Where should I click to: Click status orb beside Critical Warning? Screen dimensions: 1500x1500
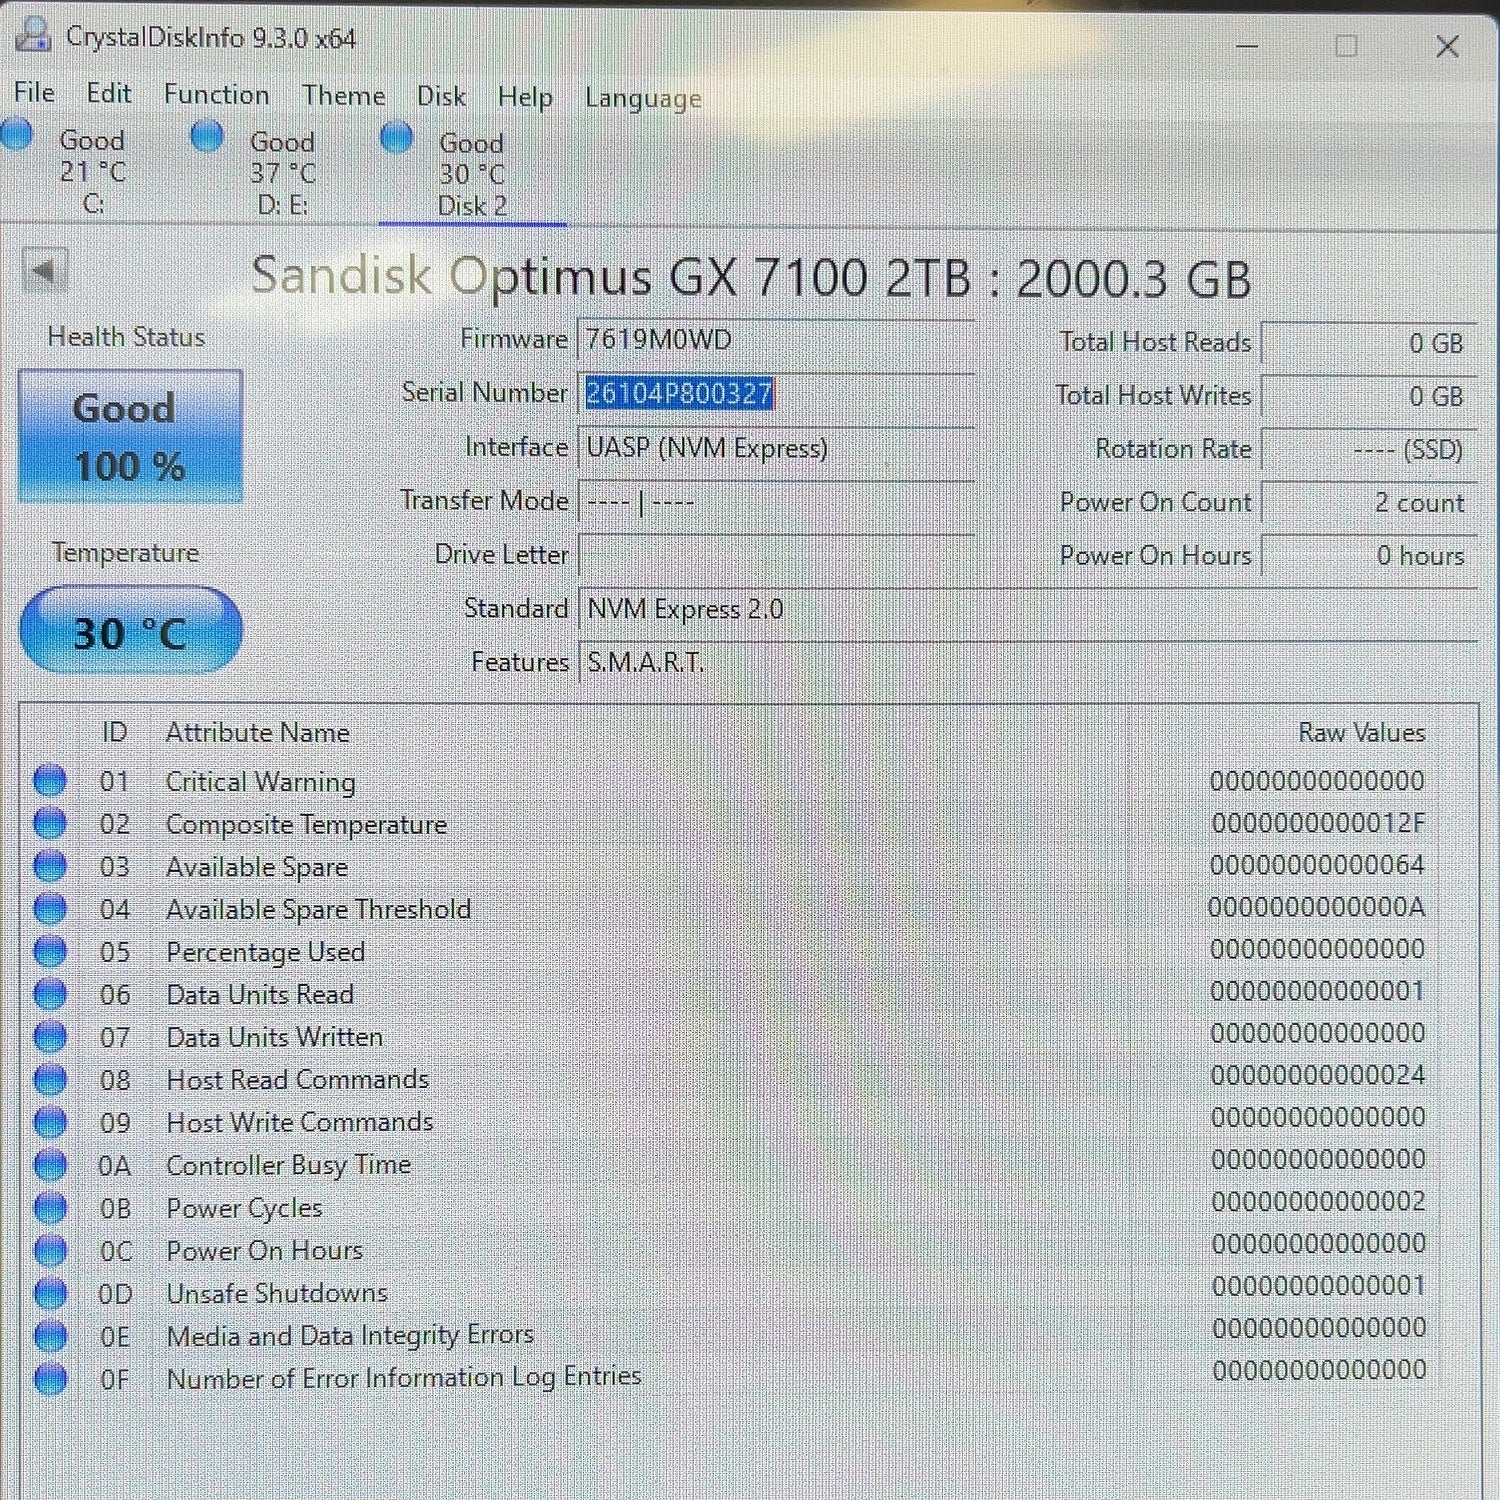click(50, 780)
